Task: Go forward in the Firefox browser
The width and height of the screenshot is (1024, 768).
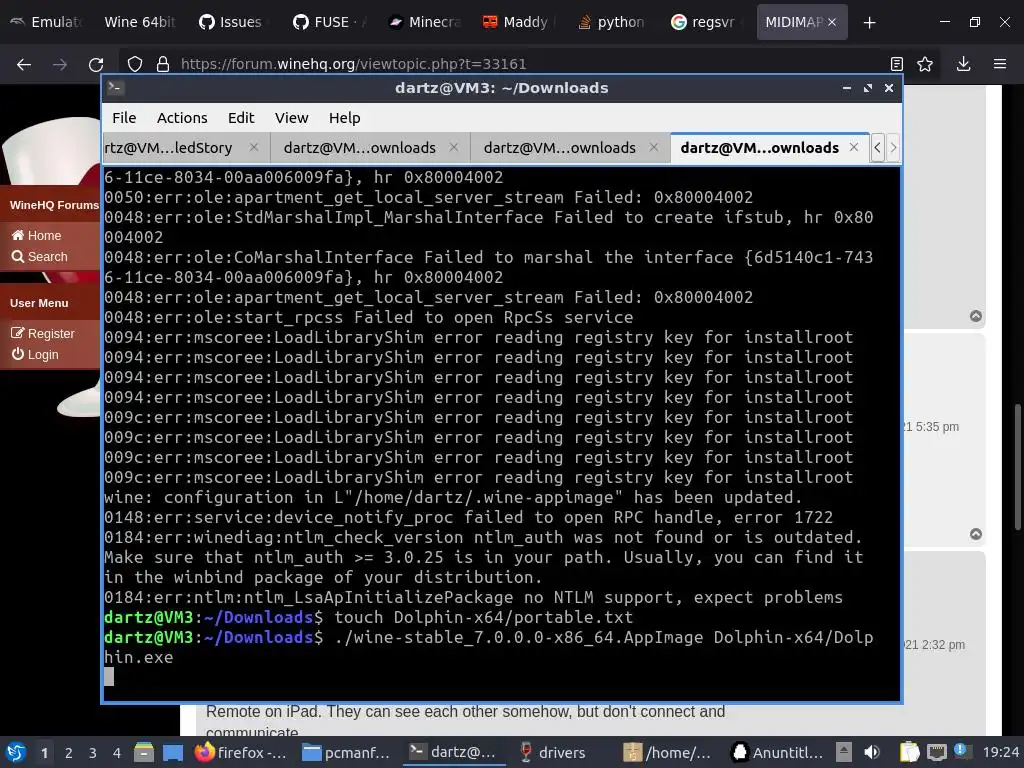Action: point(60,64)
